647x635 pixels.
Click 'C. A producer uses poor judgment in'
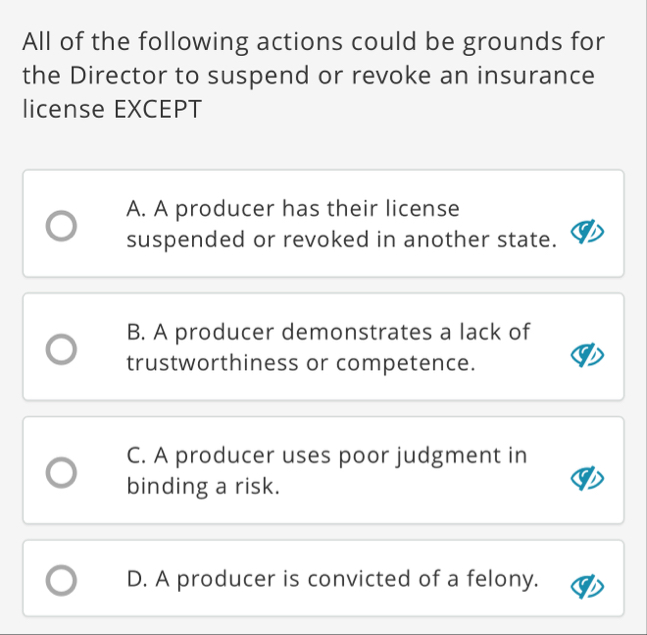[327, 456]
